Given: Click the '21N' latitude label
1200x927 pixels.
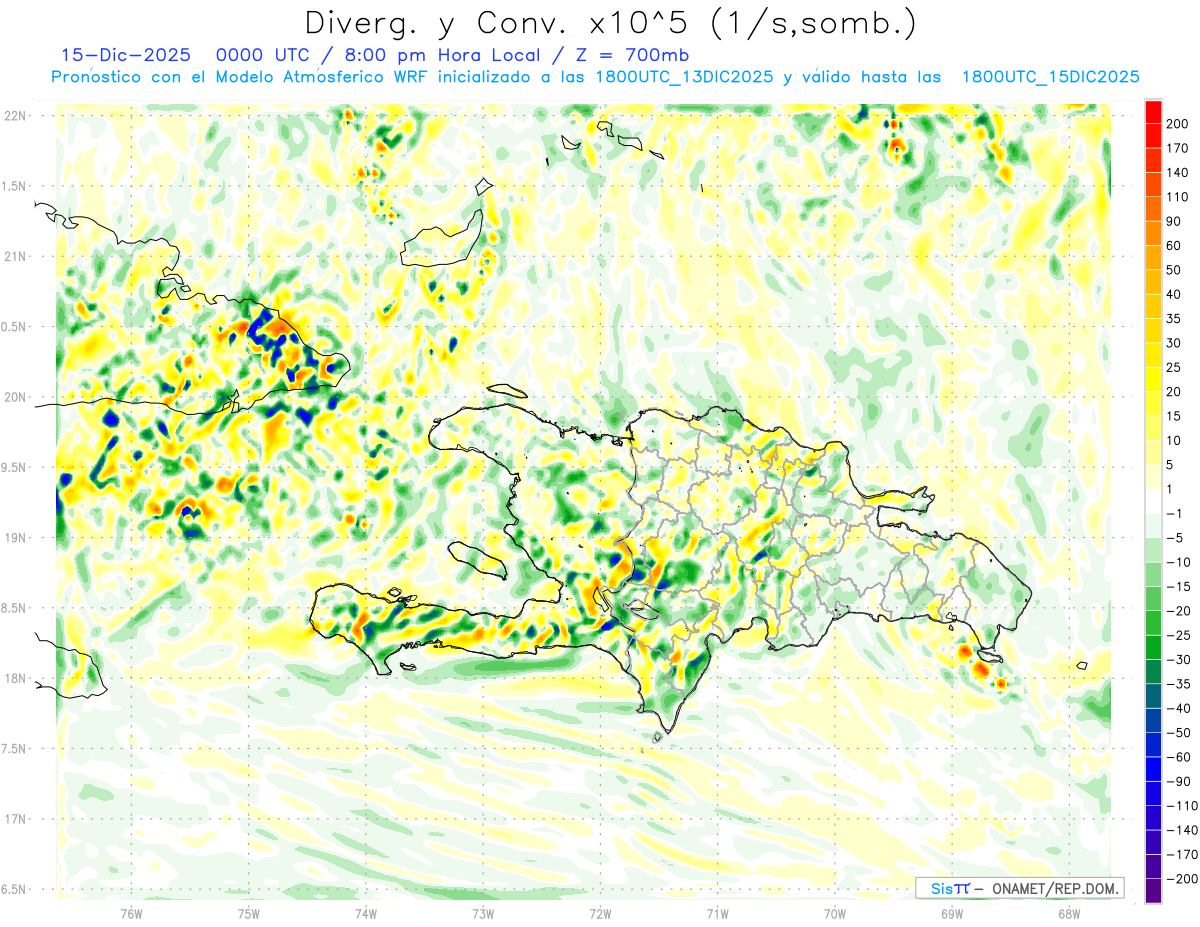Looking at the screenshot, I should click(15, 256).
